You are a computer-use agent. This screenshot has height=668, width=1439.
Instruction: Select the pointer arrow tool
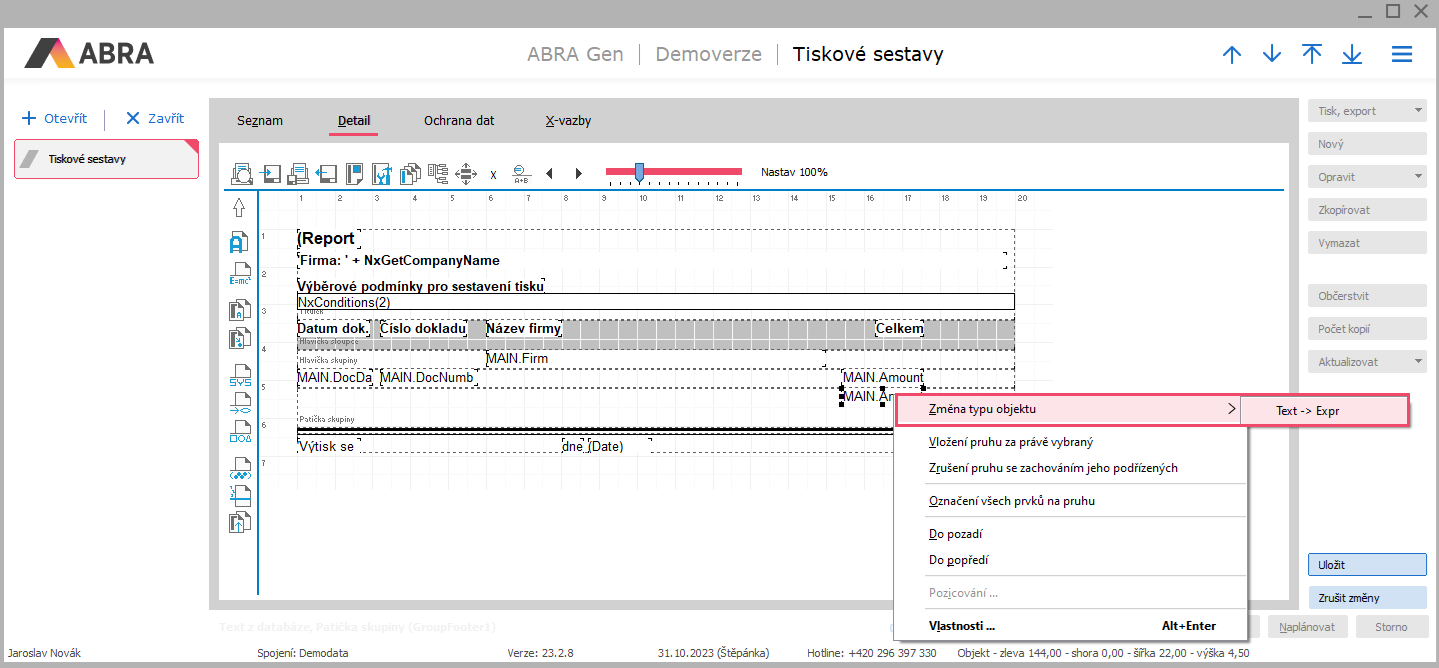[x=239, y=208]
